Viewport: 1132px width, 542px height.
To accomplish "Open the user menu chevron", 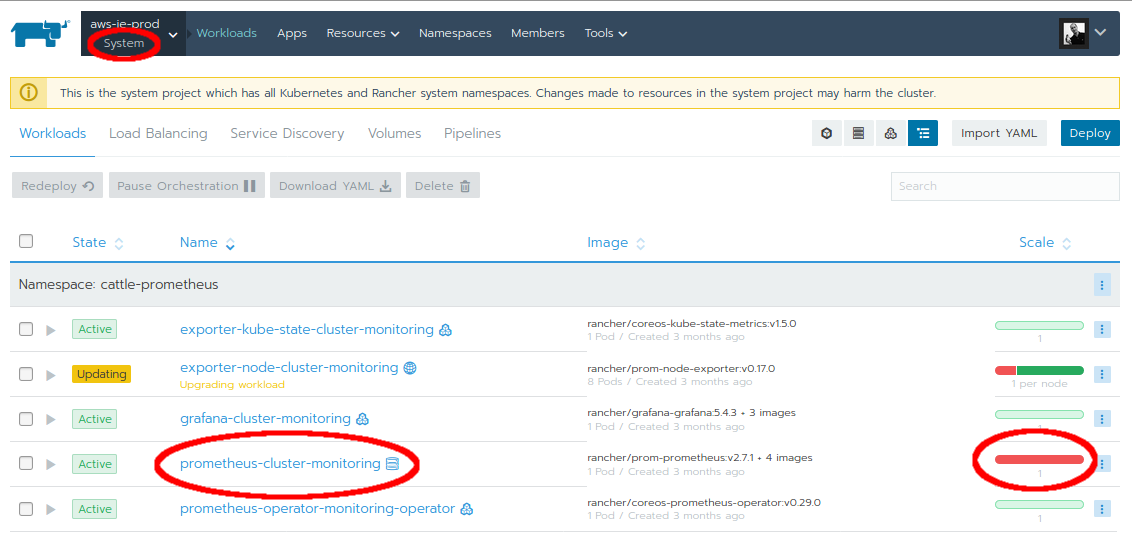I will click(x=1100, y=32).
